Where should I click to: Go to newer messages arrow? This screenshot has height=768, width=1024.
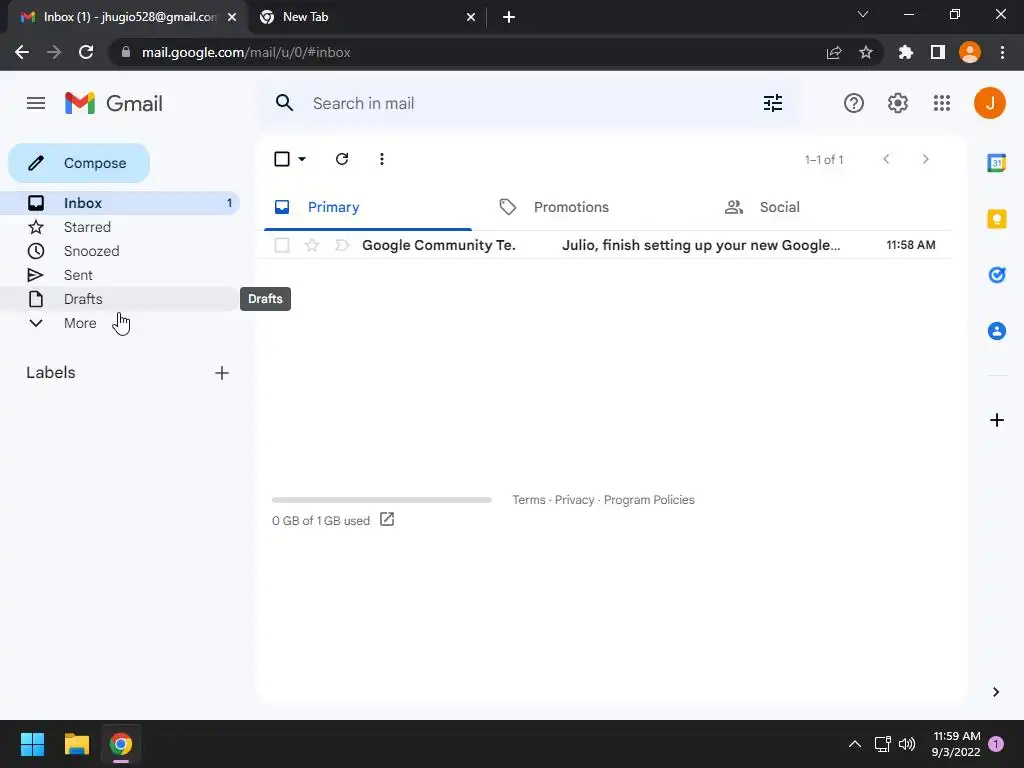click(x=886, y=159)
